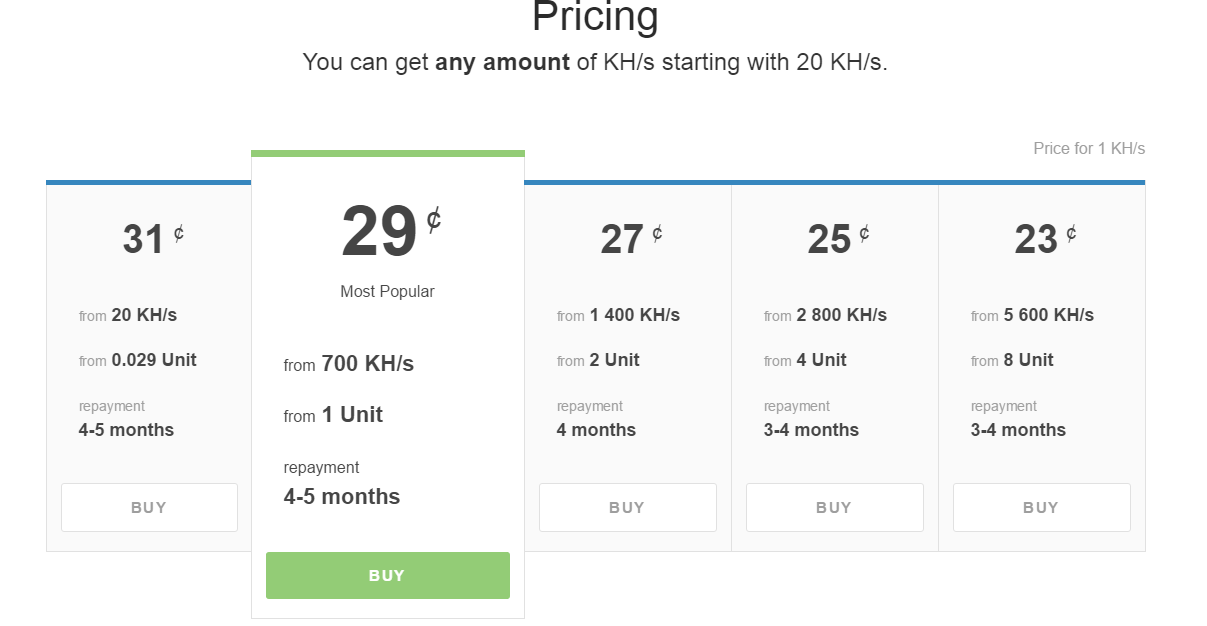Click the "from 4 Unit" text

click(805, 360)
